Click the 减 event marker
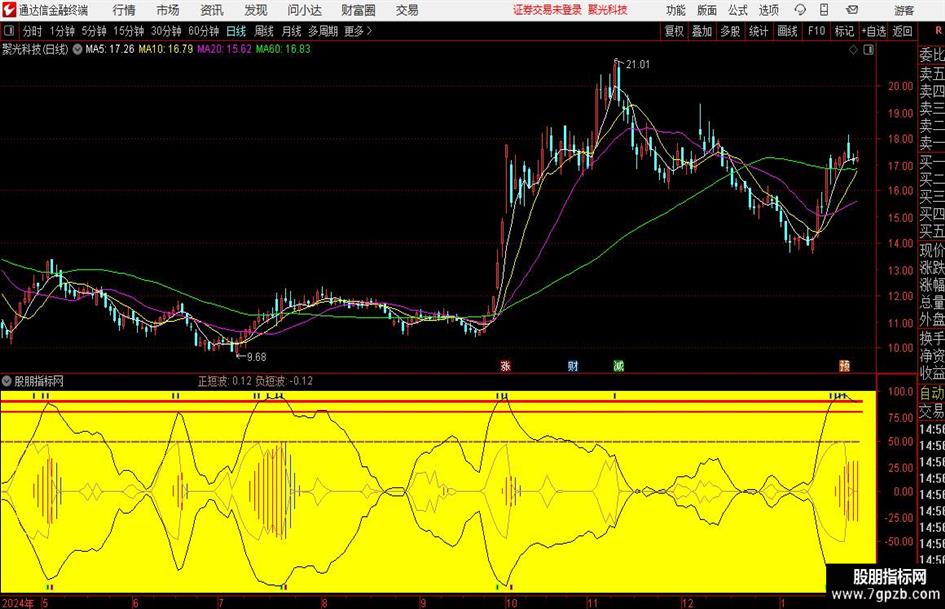945x609 pixels. point(618,365)
